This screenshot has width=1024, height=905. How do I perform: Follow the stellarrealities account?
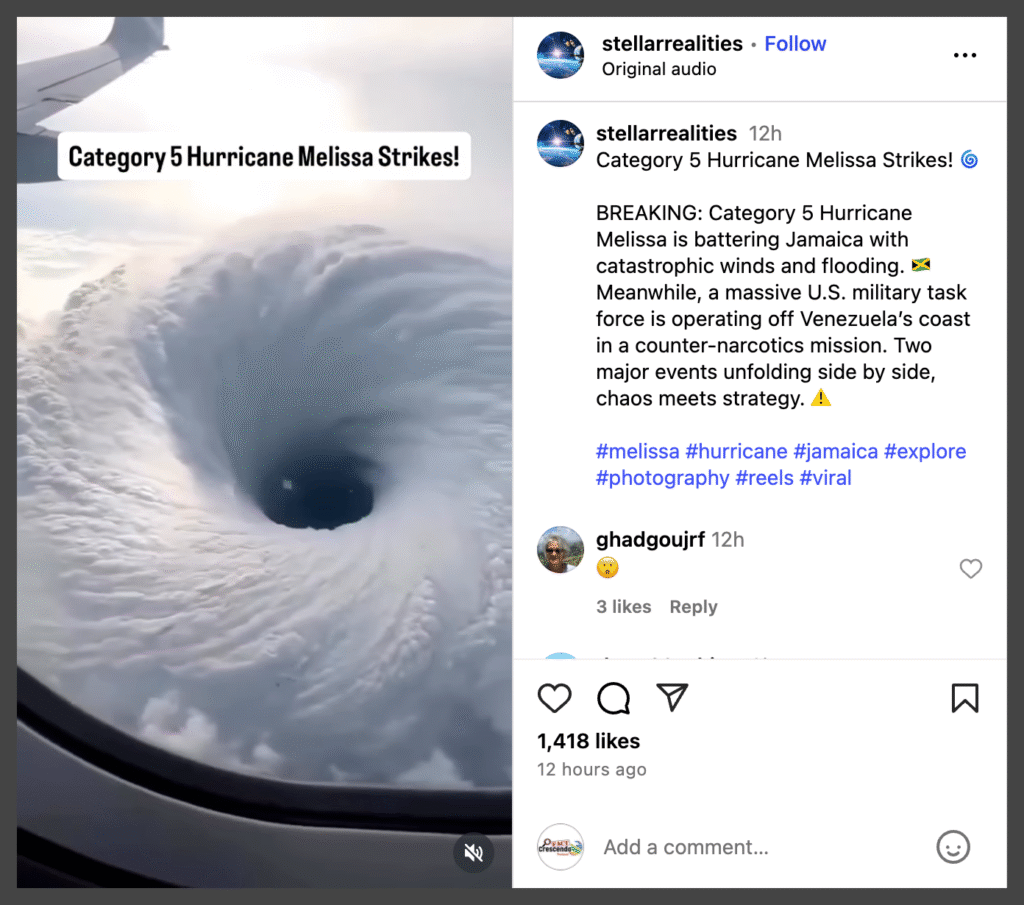point(795,44)
